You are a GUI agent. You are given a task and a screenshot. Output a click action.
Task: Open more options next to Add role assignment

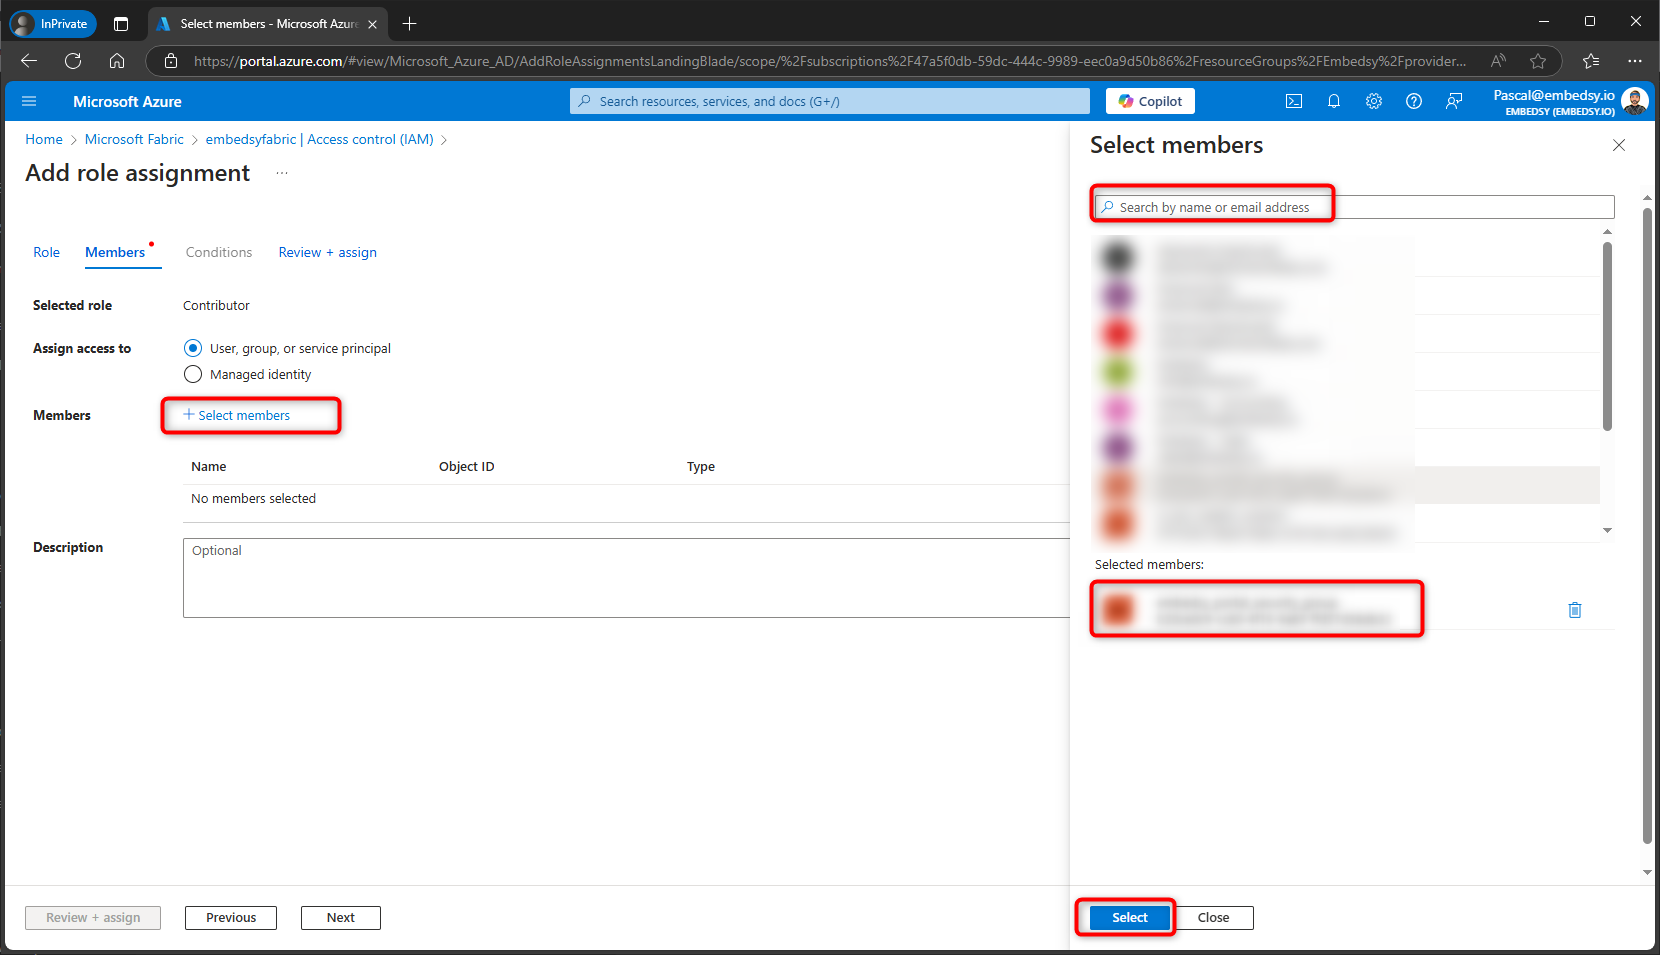pos(281,172)
